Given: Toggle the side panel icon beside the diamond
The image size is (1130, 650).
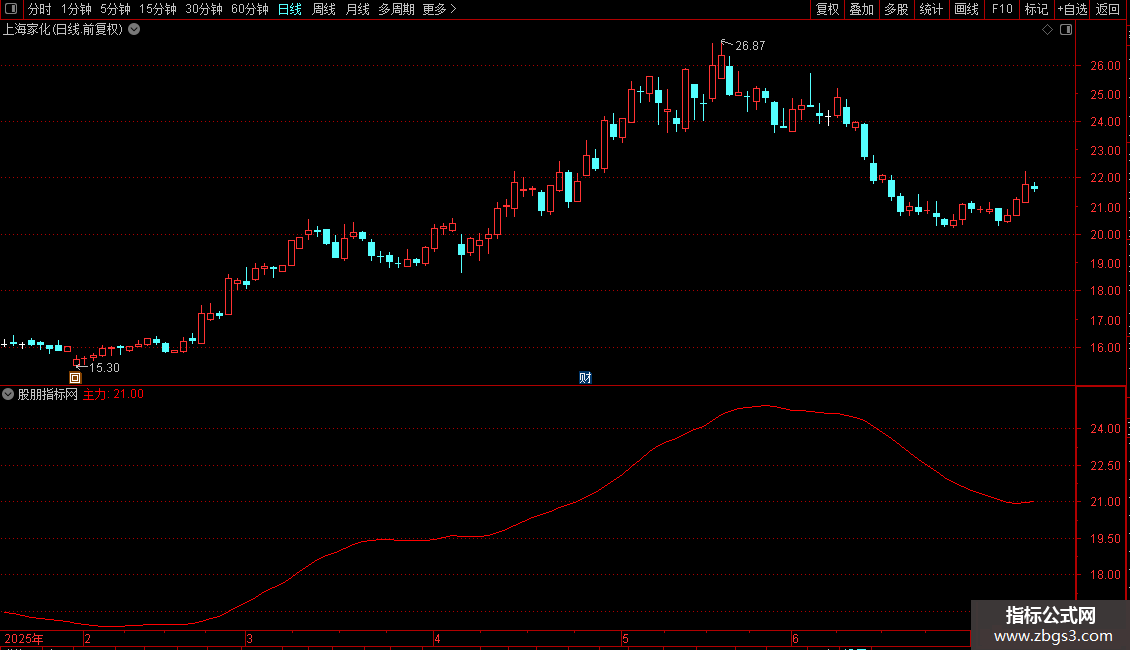Looking at the screenshot, I should 1066,30.
